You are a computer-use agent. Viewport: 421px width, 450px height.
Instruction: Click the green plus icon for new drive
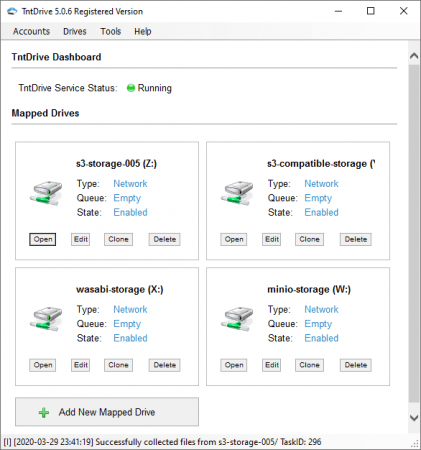44,413
